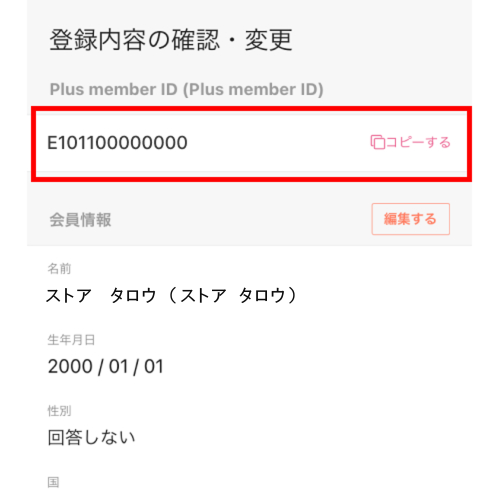Click the 生年月日 field label
This screenshot has width=500, height=500.
[x=71, y=340]
